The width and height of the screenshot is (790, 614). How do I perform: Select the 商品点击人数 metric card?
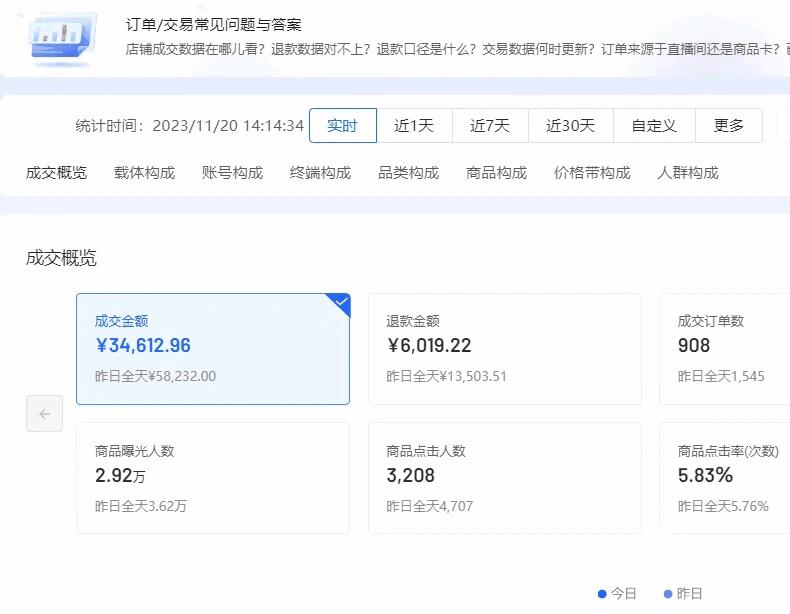pyautogui.click(x=505, y=478)
